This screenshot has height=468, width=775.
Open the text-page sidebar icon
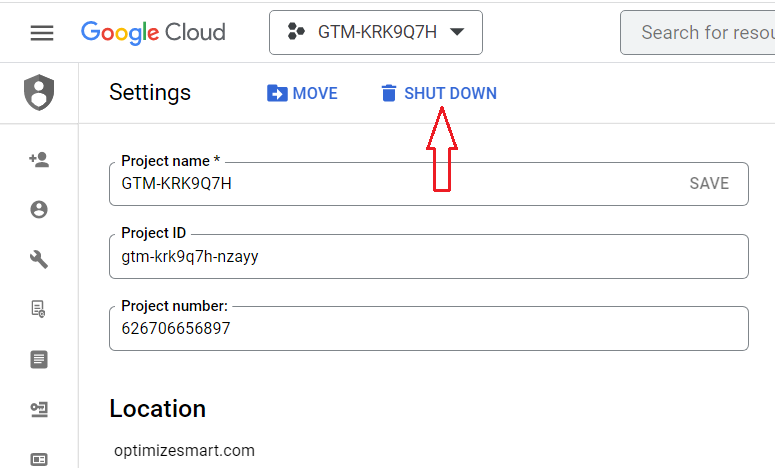click(x=39, y=359)
